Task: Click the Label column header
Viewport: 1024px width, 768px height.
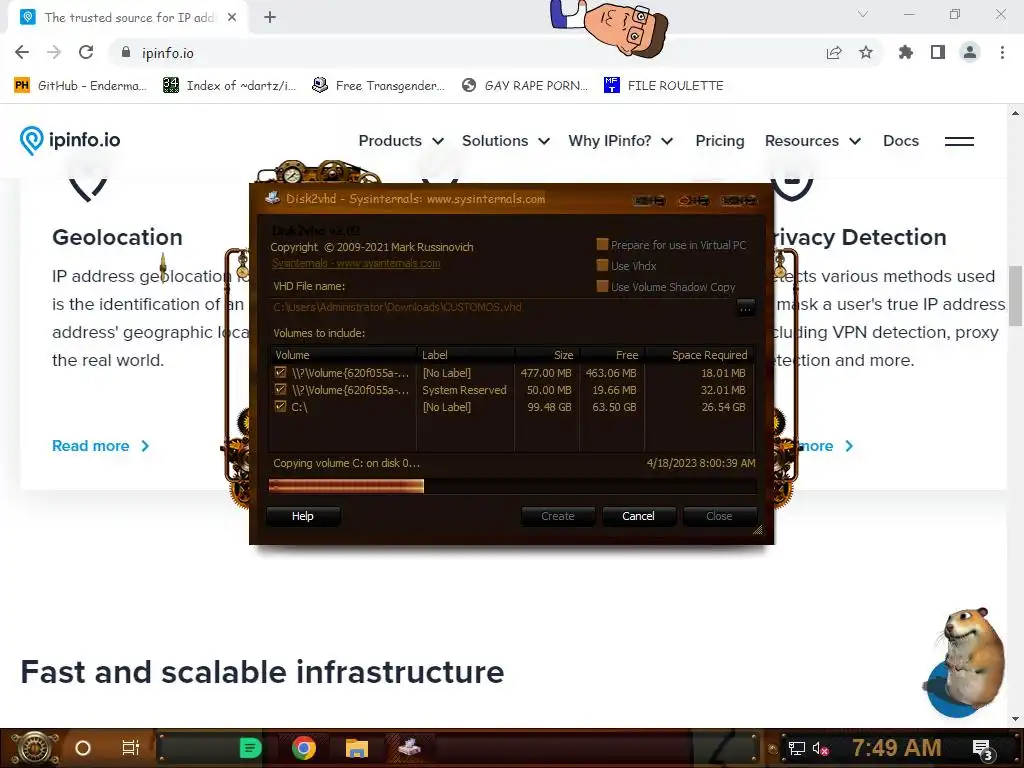Action: [466, 355]
